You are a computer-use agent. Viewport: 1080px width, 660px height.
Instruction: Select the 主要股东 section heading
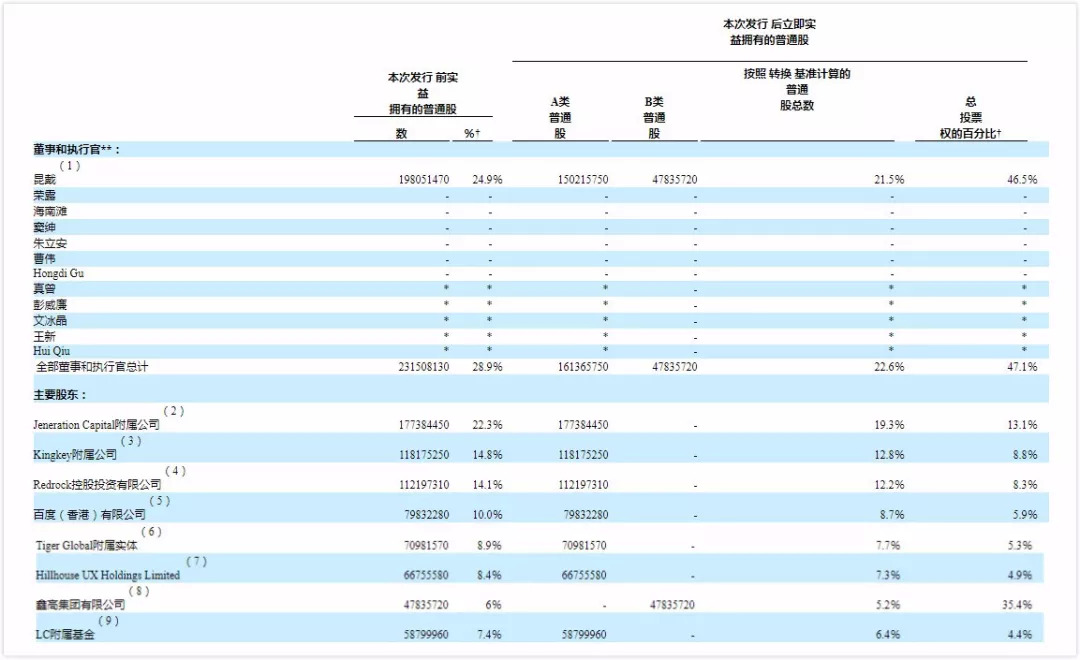coord(60,395)
